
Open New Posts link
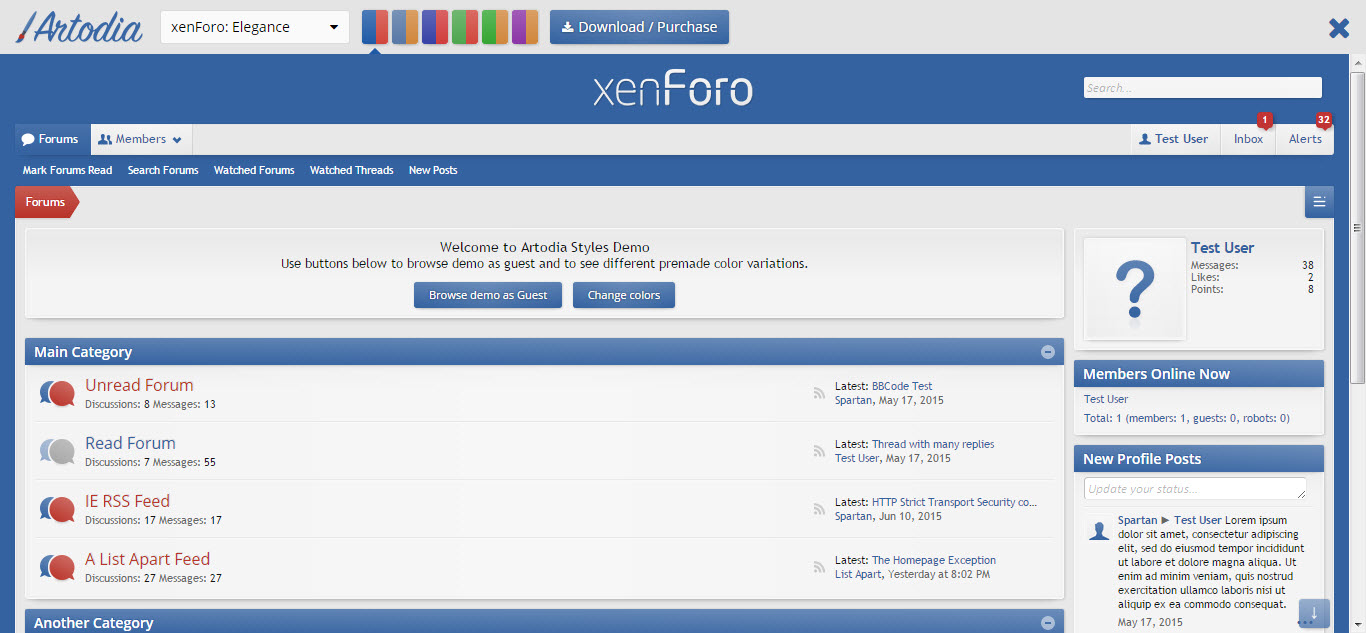tap(433, 170)
